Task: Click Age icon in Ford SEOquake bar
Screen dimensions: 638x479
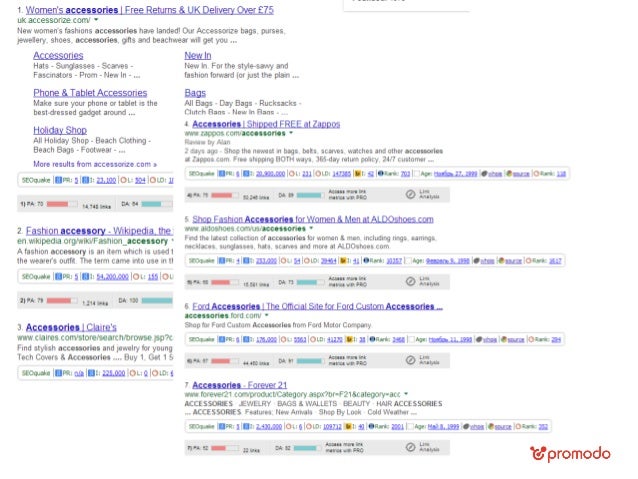Action: pos(411,339)
